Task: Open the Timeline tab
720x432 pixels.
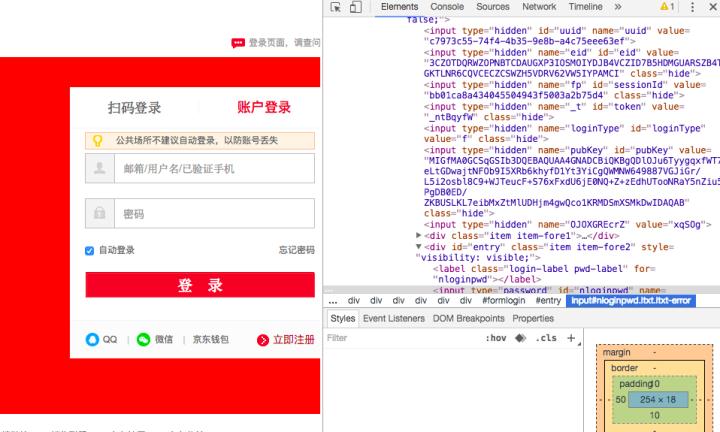Action: coord(585,7)
